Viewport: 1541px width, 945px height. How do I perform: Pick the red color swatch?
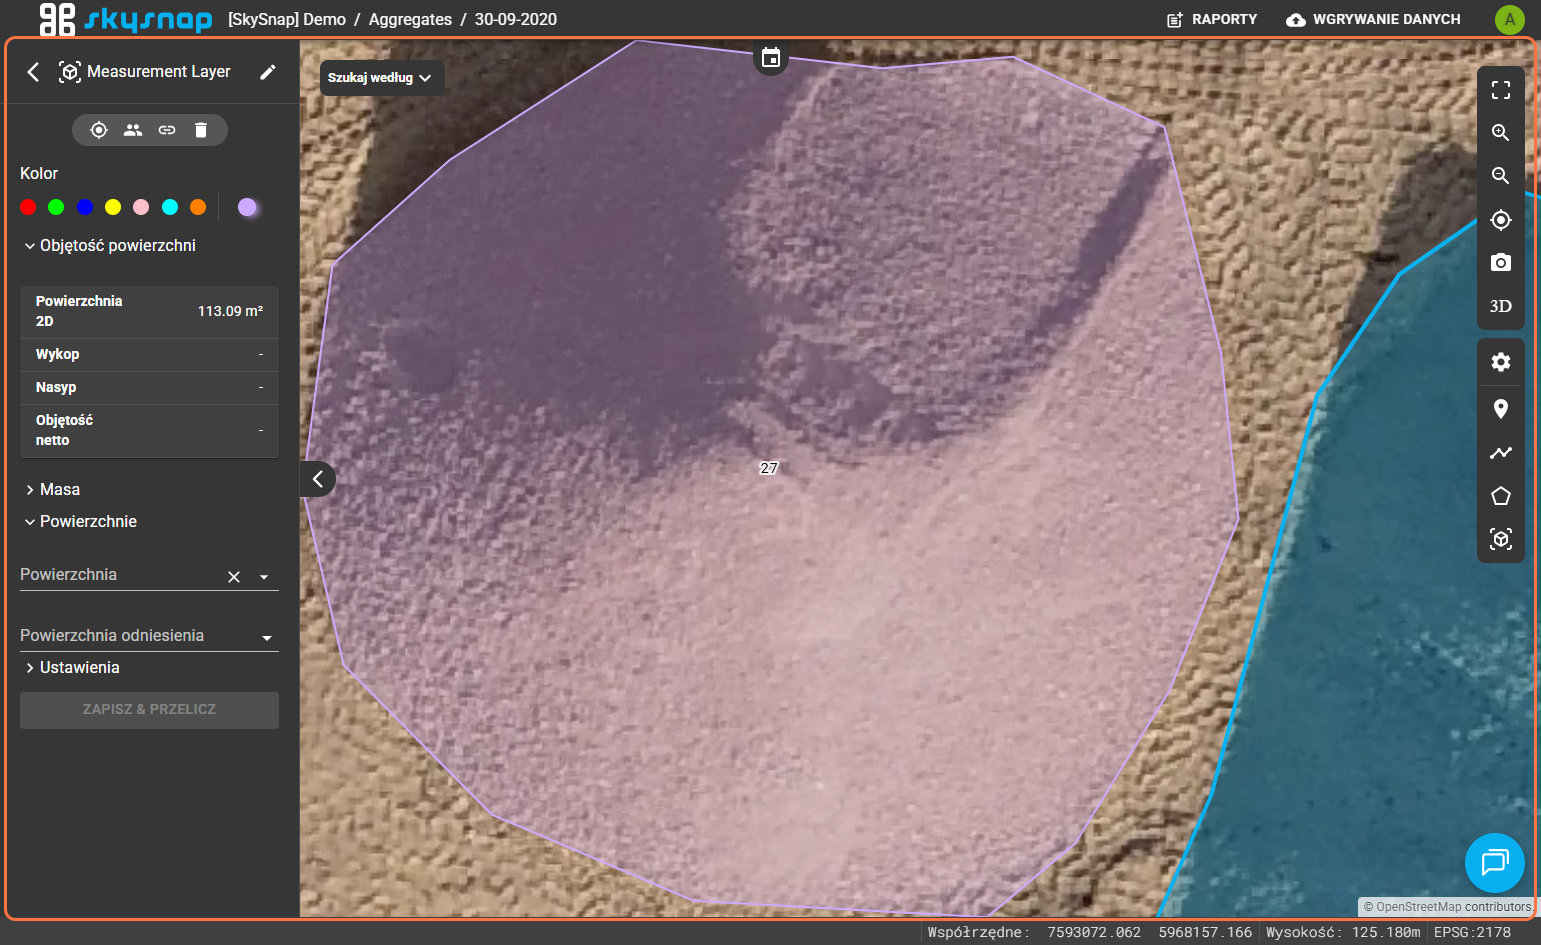28,207
